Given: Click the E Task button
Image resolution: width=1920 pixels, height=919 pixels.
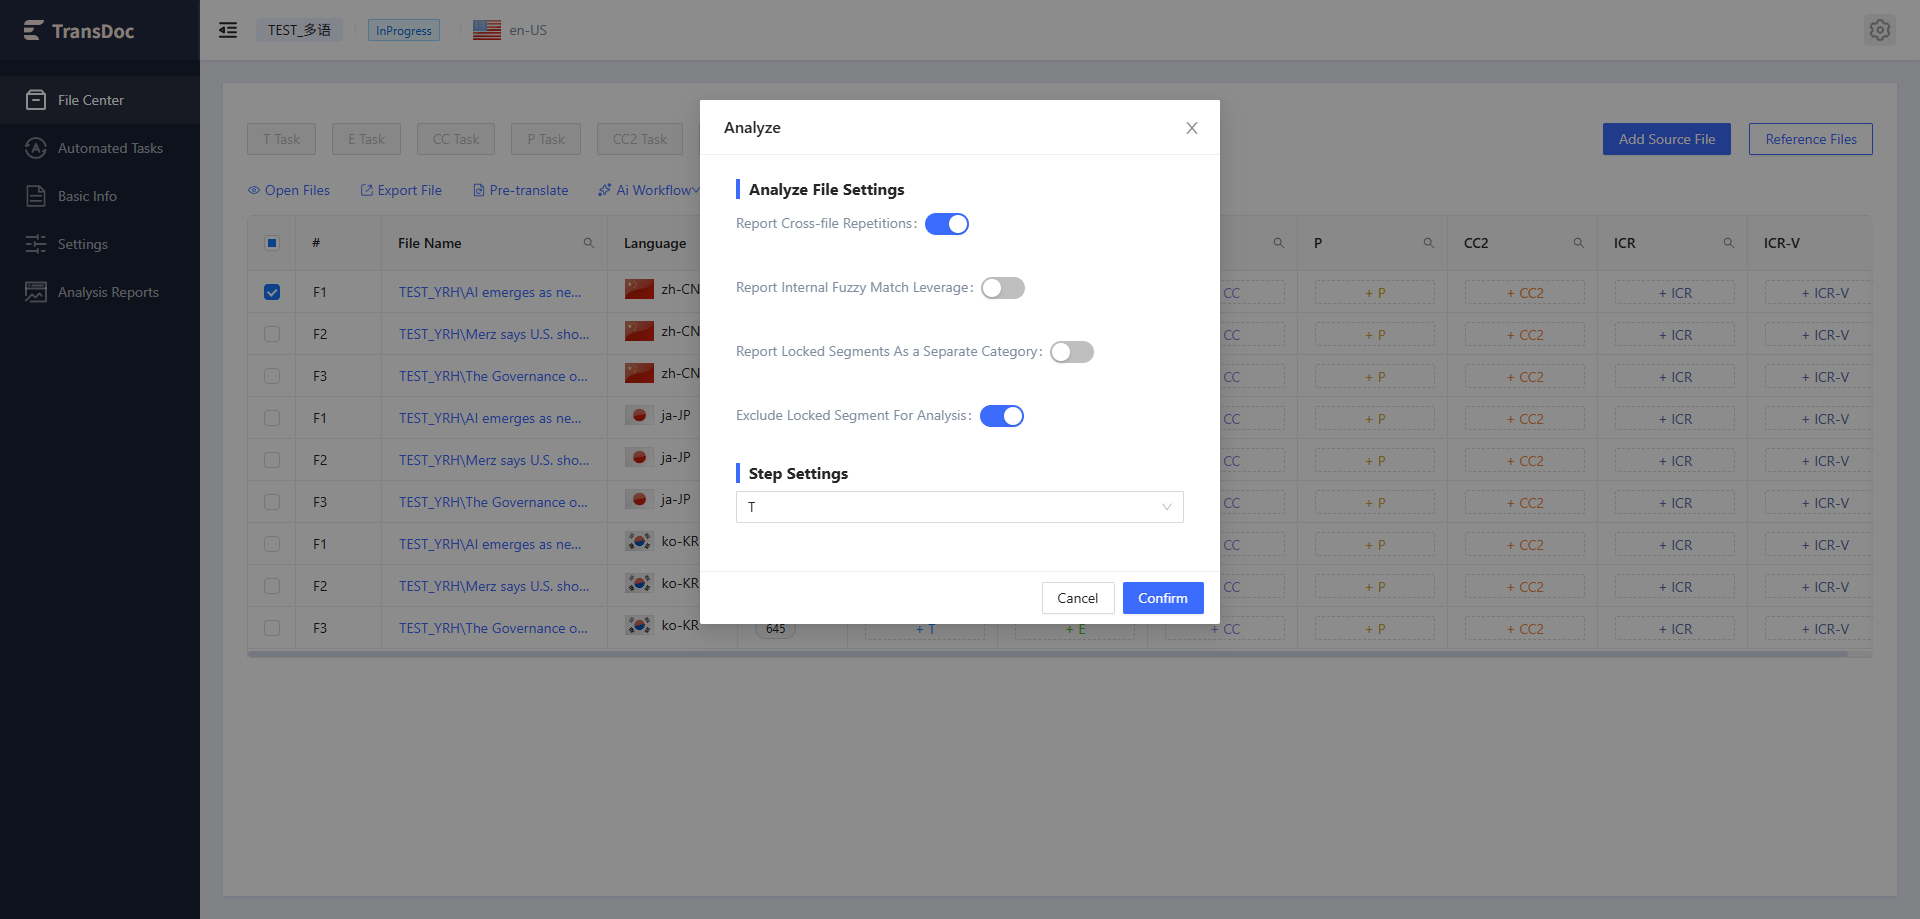Looking at the screenshot, I should (366, 139).
